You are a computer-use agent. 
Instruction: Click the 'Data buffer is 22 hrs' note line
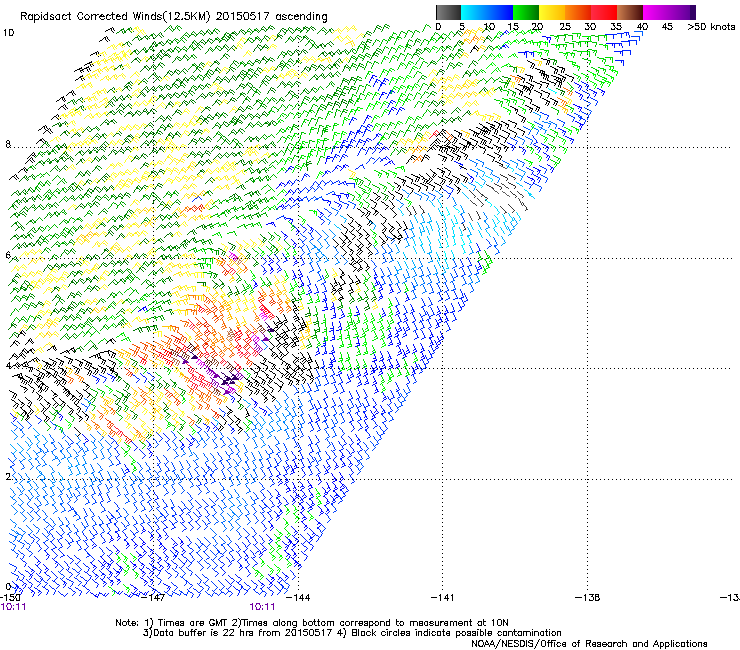[x=352, y=633]
